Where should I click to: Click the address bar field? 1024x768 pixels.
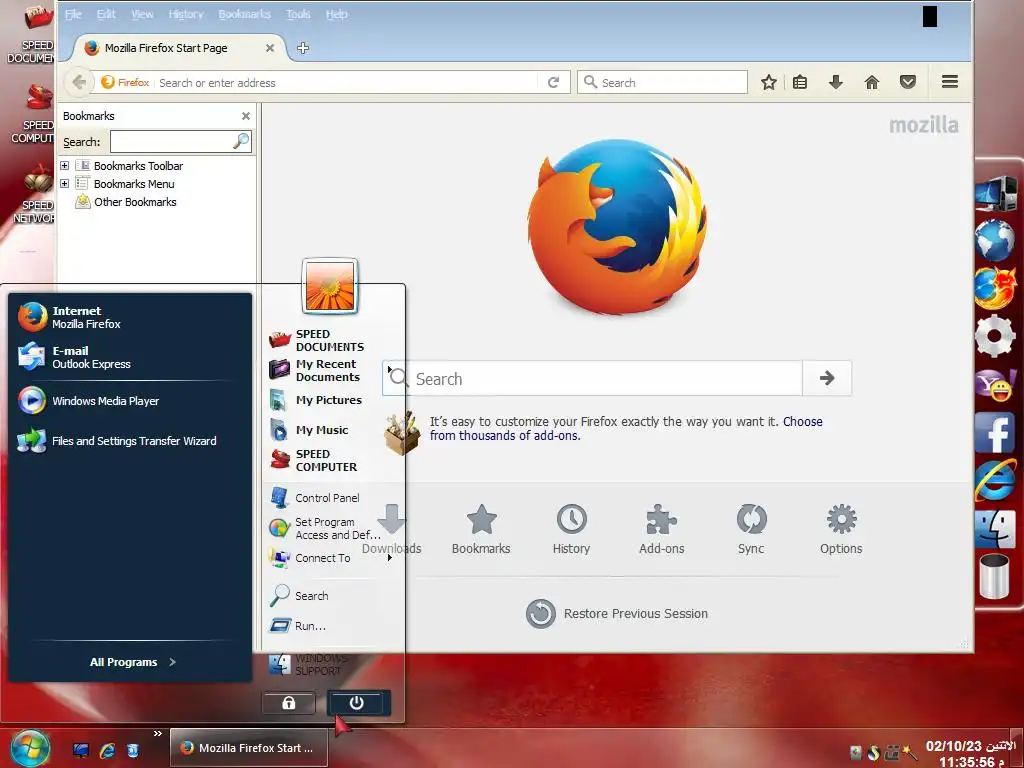(x=346, y=83)
